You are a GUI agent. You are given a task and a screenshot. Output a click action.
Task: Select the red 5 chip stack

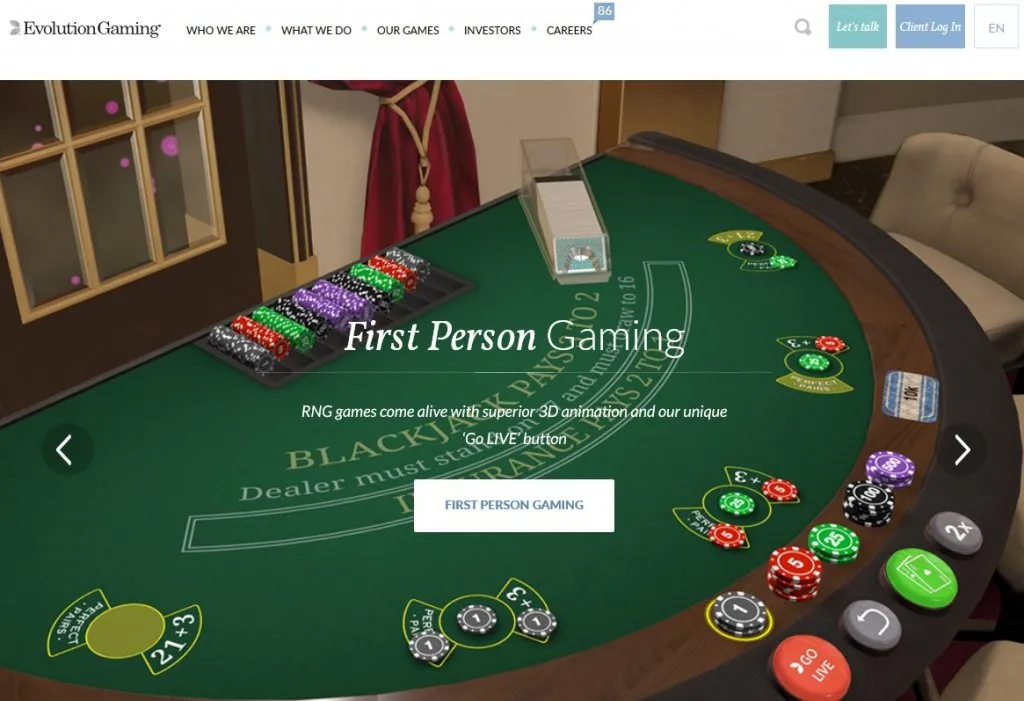click(794, 570)
